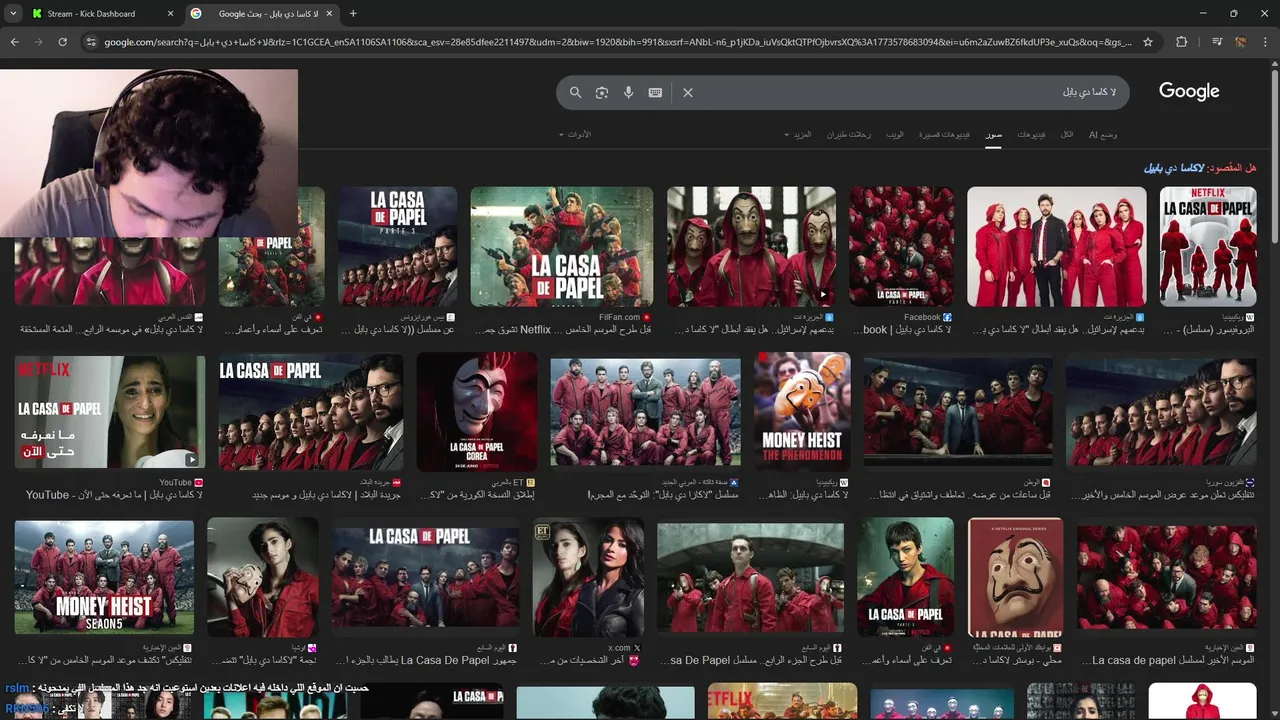The width and height of the screenshot is (1280, 720).
Task: Open site information icon beside URL
Action: coord(91,42)
